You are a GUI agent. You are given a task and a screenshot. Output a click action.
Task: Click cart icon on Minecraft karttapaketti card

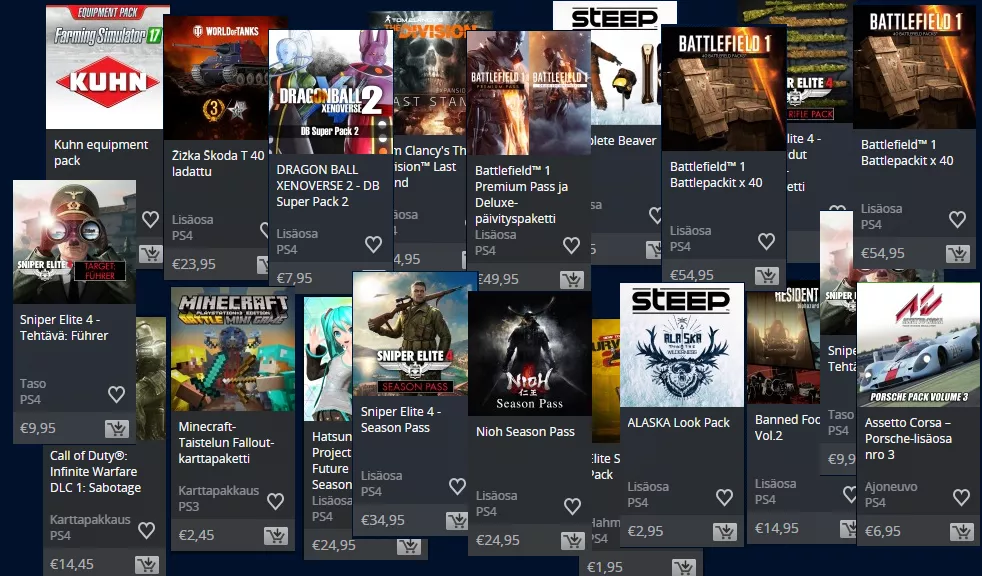(276, 535)
